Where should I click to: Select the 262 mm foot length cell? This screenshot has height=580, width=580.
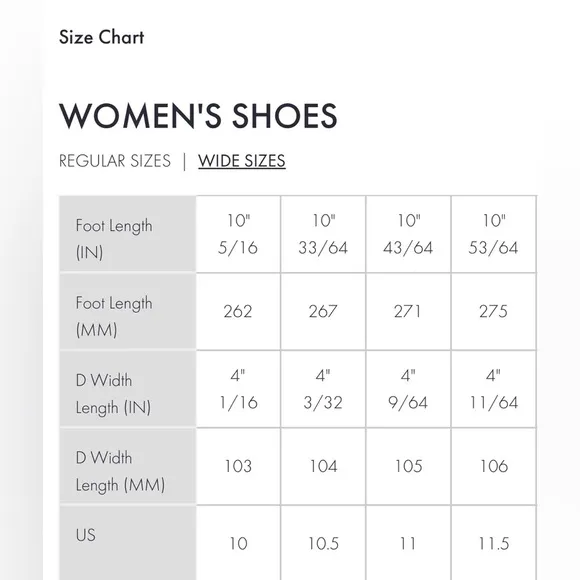238,311
